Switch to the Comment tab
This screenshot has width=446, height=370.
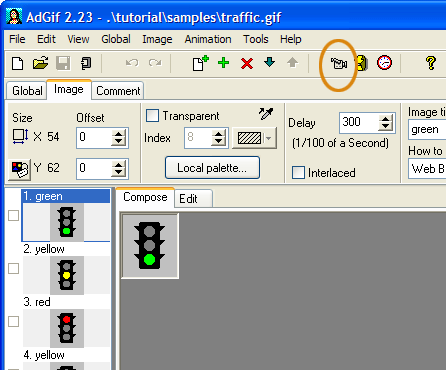[118, 91]
